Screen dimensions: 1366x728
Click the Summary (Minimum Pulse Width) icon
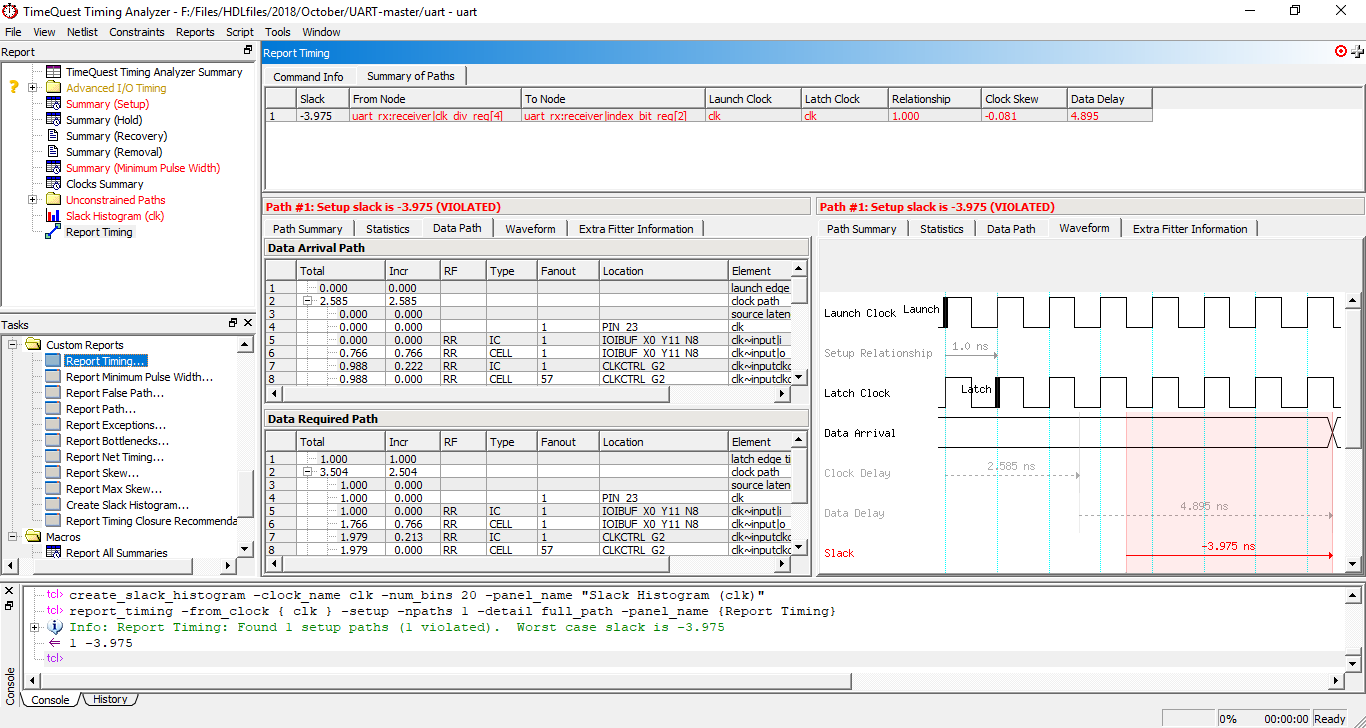coord(53,168)
